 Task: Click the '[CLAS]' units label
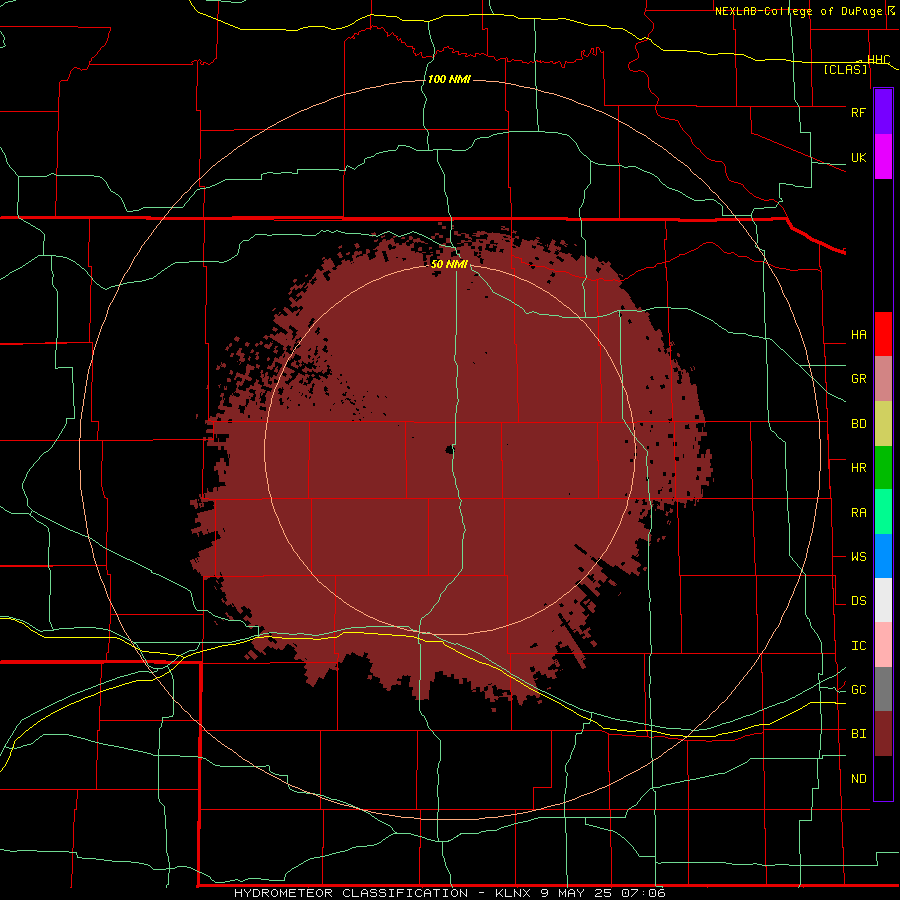[845, 70]
